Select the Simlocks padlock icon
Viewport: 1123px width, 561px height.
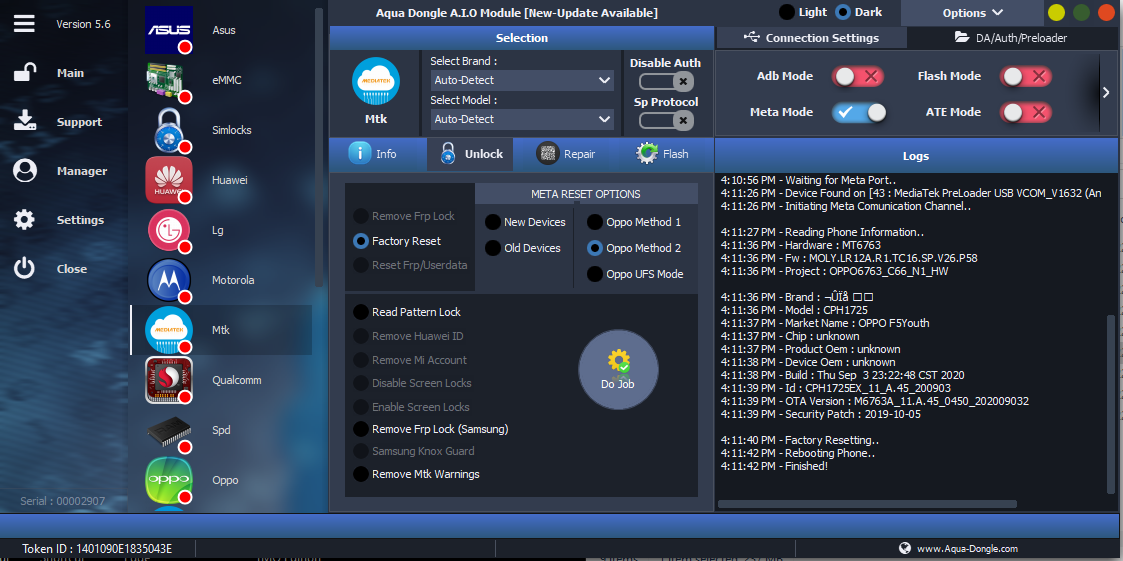coord(169,130)
